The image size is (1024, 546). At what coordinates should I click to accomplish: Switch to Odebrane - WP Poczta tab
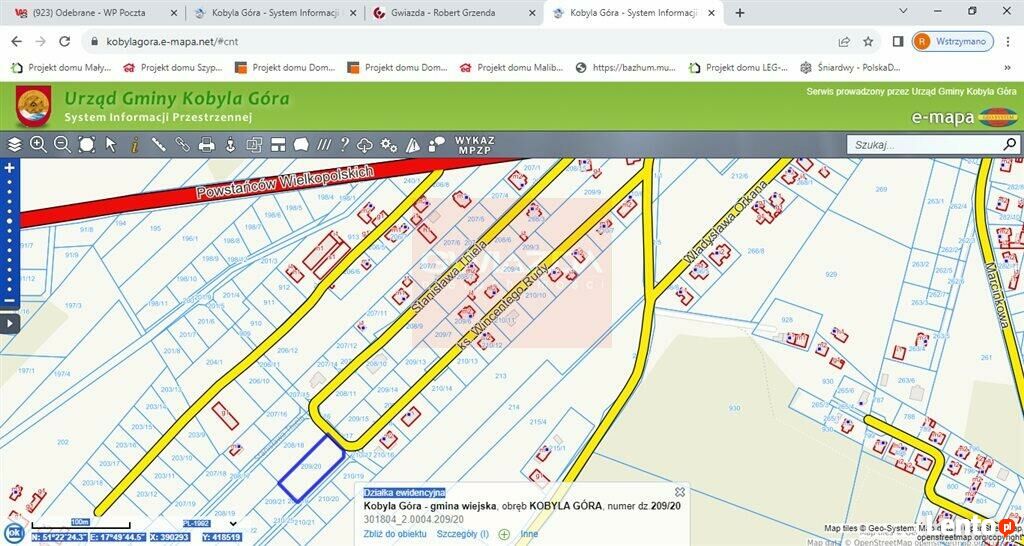tap(90, 13)
